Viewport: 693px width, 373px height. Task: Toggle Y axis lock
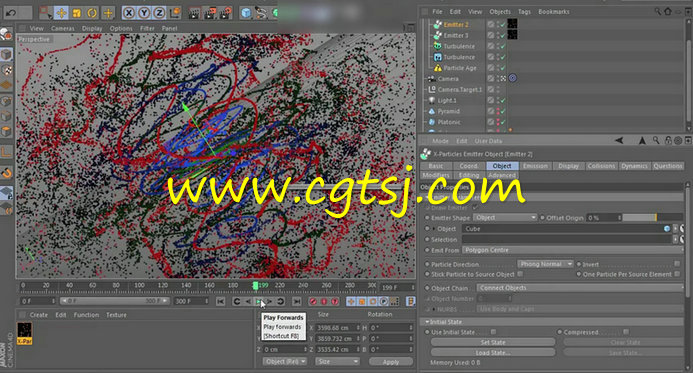pyautogui.click(x=144, y=13)
